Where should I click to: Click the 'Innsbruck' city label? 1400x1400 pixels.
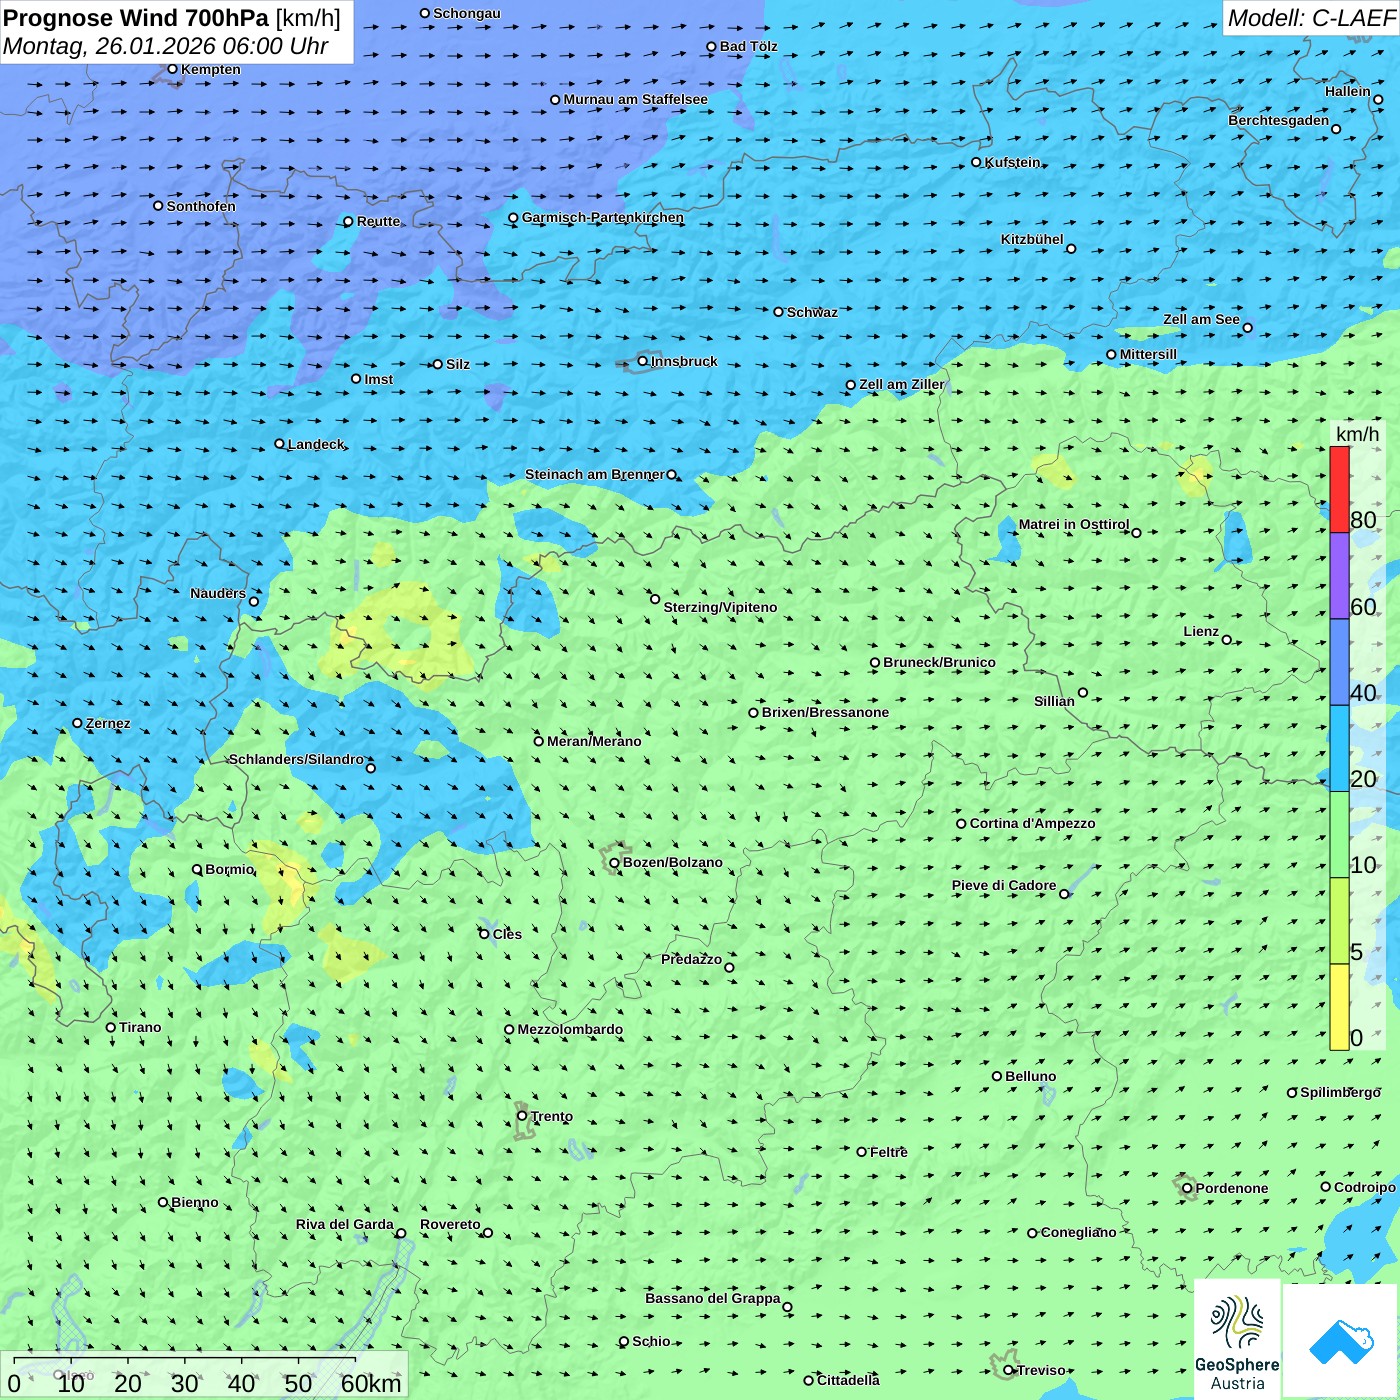pos(684,361)
